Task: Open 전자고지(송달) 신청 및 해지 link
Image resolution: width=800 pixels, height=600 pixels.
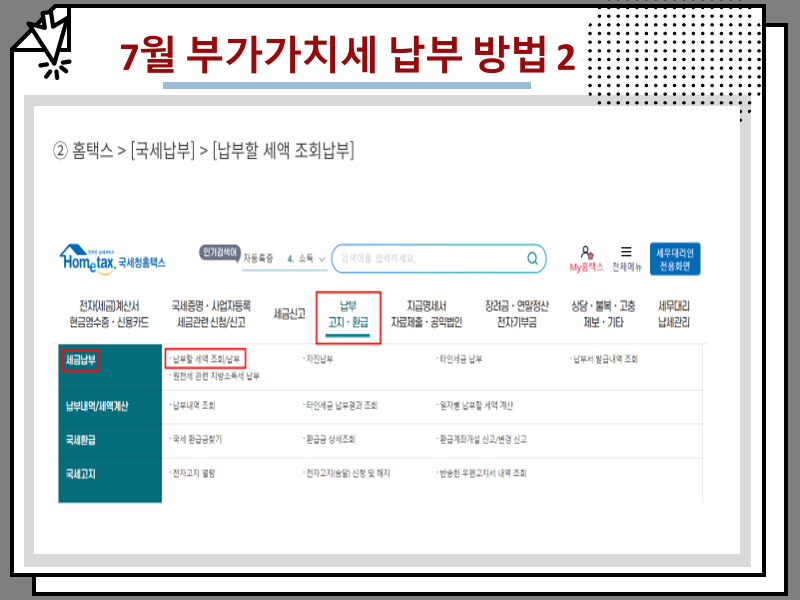Action: [x=347, y=473]
